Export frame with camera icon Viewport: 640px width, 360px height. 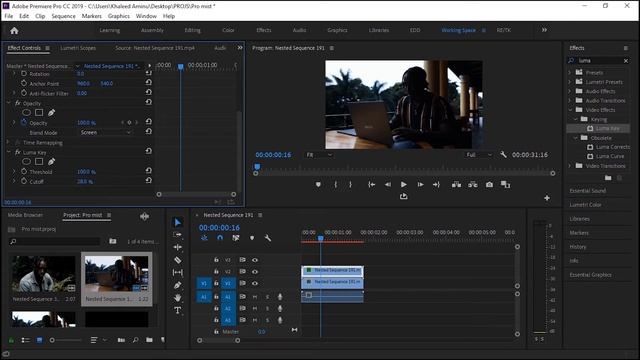tap(489, 184)
